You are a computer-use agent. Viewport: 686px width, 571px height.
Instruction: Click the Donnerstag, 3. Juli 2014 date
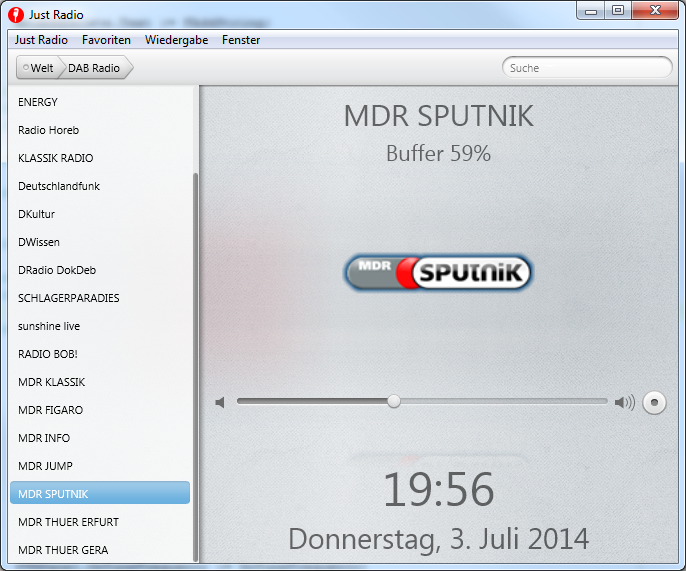coord(438,539)
